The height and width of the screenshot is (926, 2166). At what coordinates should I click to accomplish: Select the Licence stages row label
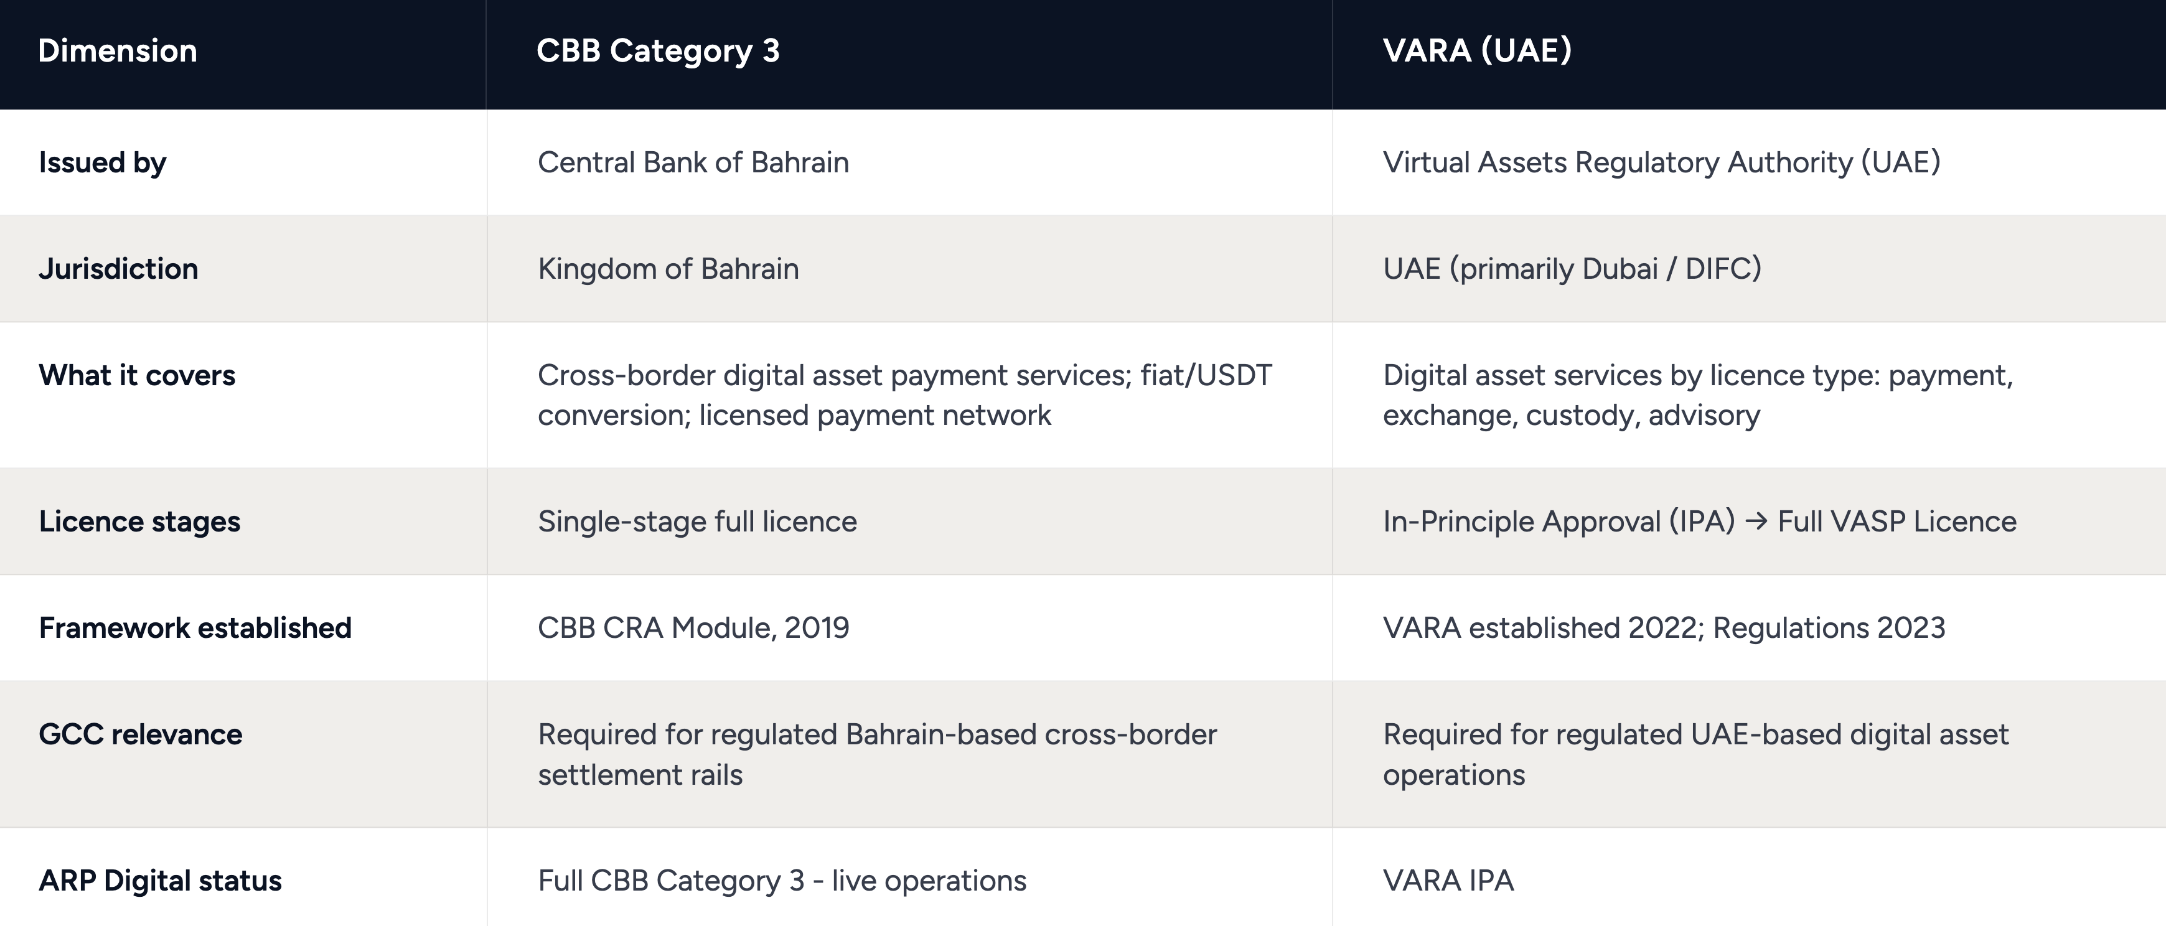tap(139, 521)
